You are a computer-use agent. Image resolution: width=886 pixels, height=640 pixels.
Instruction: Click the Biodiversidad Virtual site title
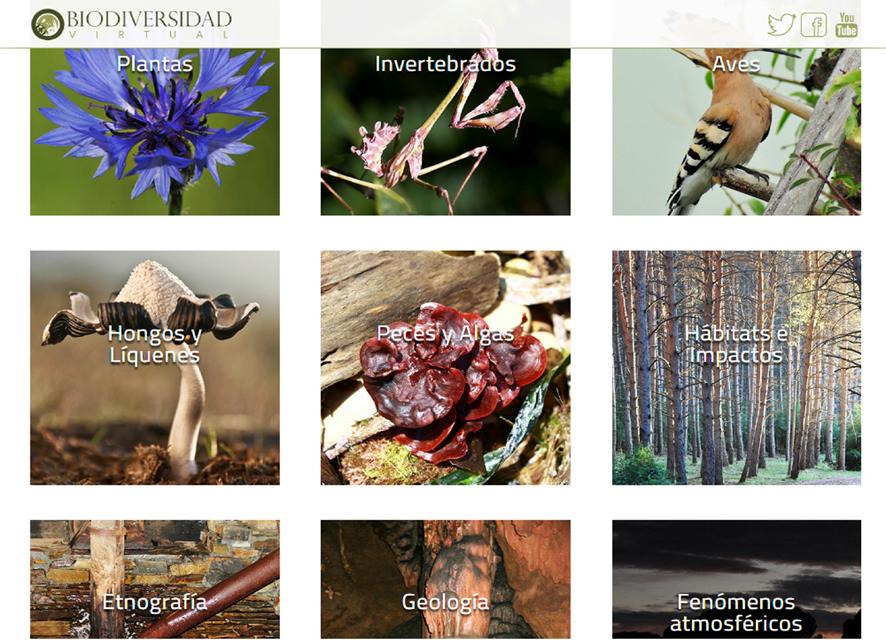coord(149,24)
